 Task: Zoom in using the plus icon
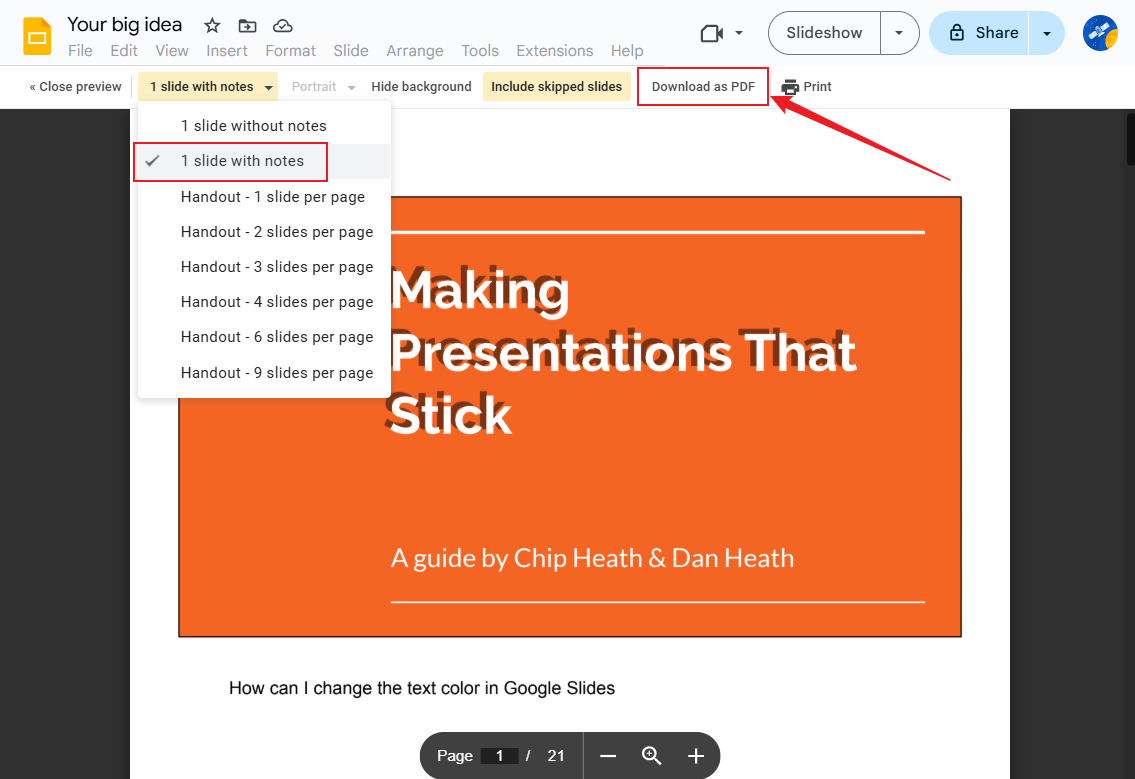pyautogui.click(x=695, y=755)
